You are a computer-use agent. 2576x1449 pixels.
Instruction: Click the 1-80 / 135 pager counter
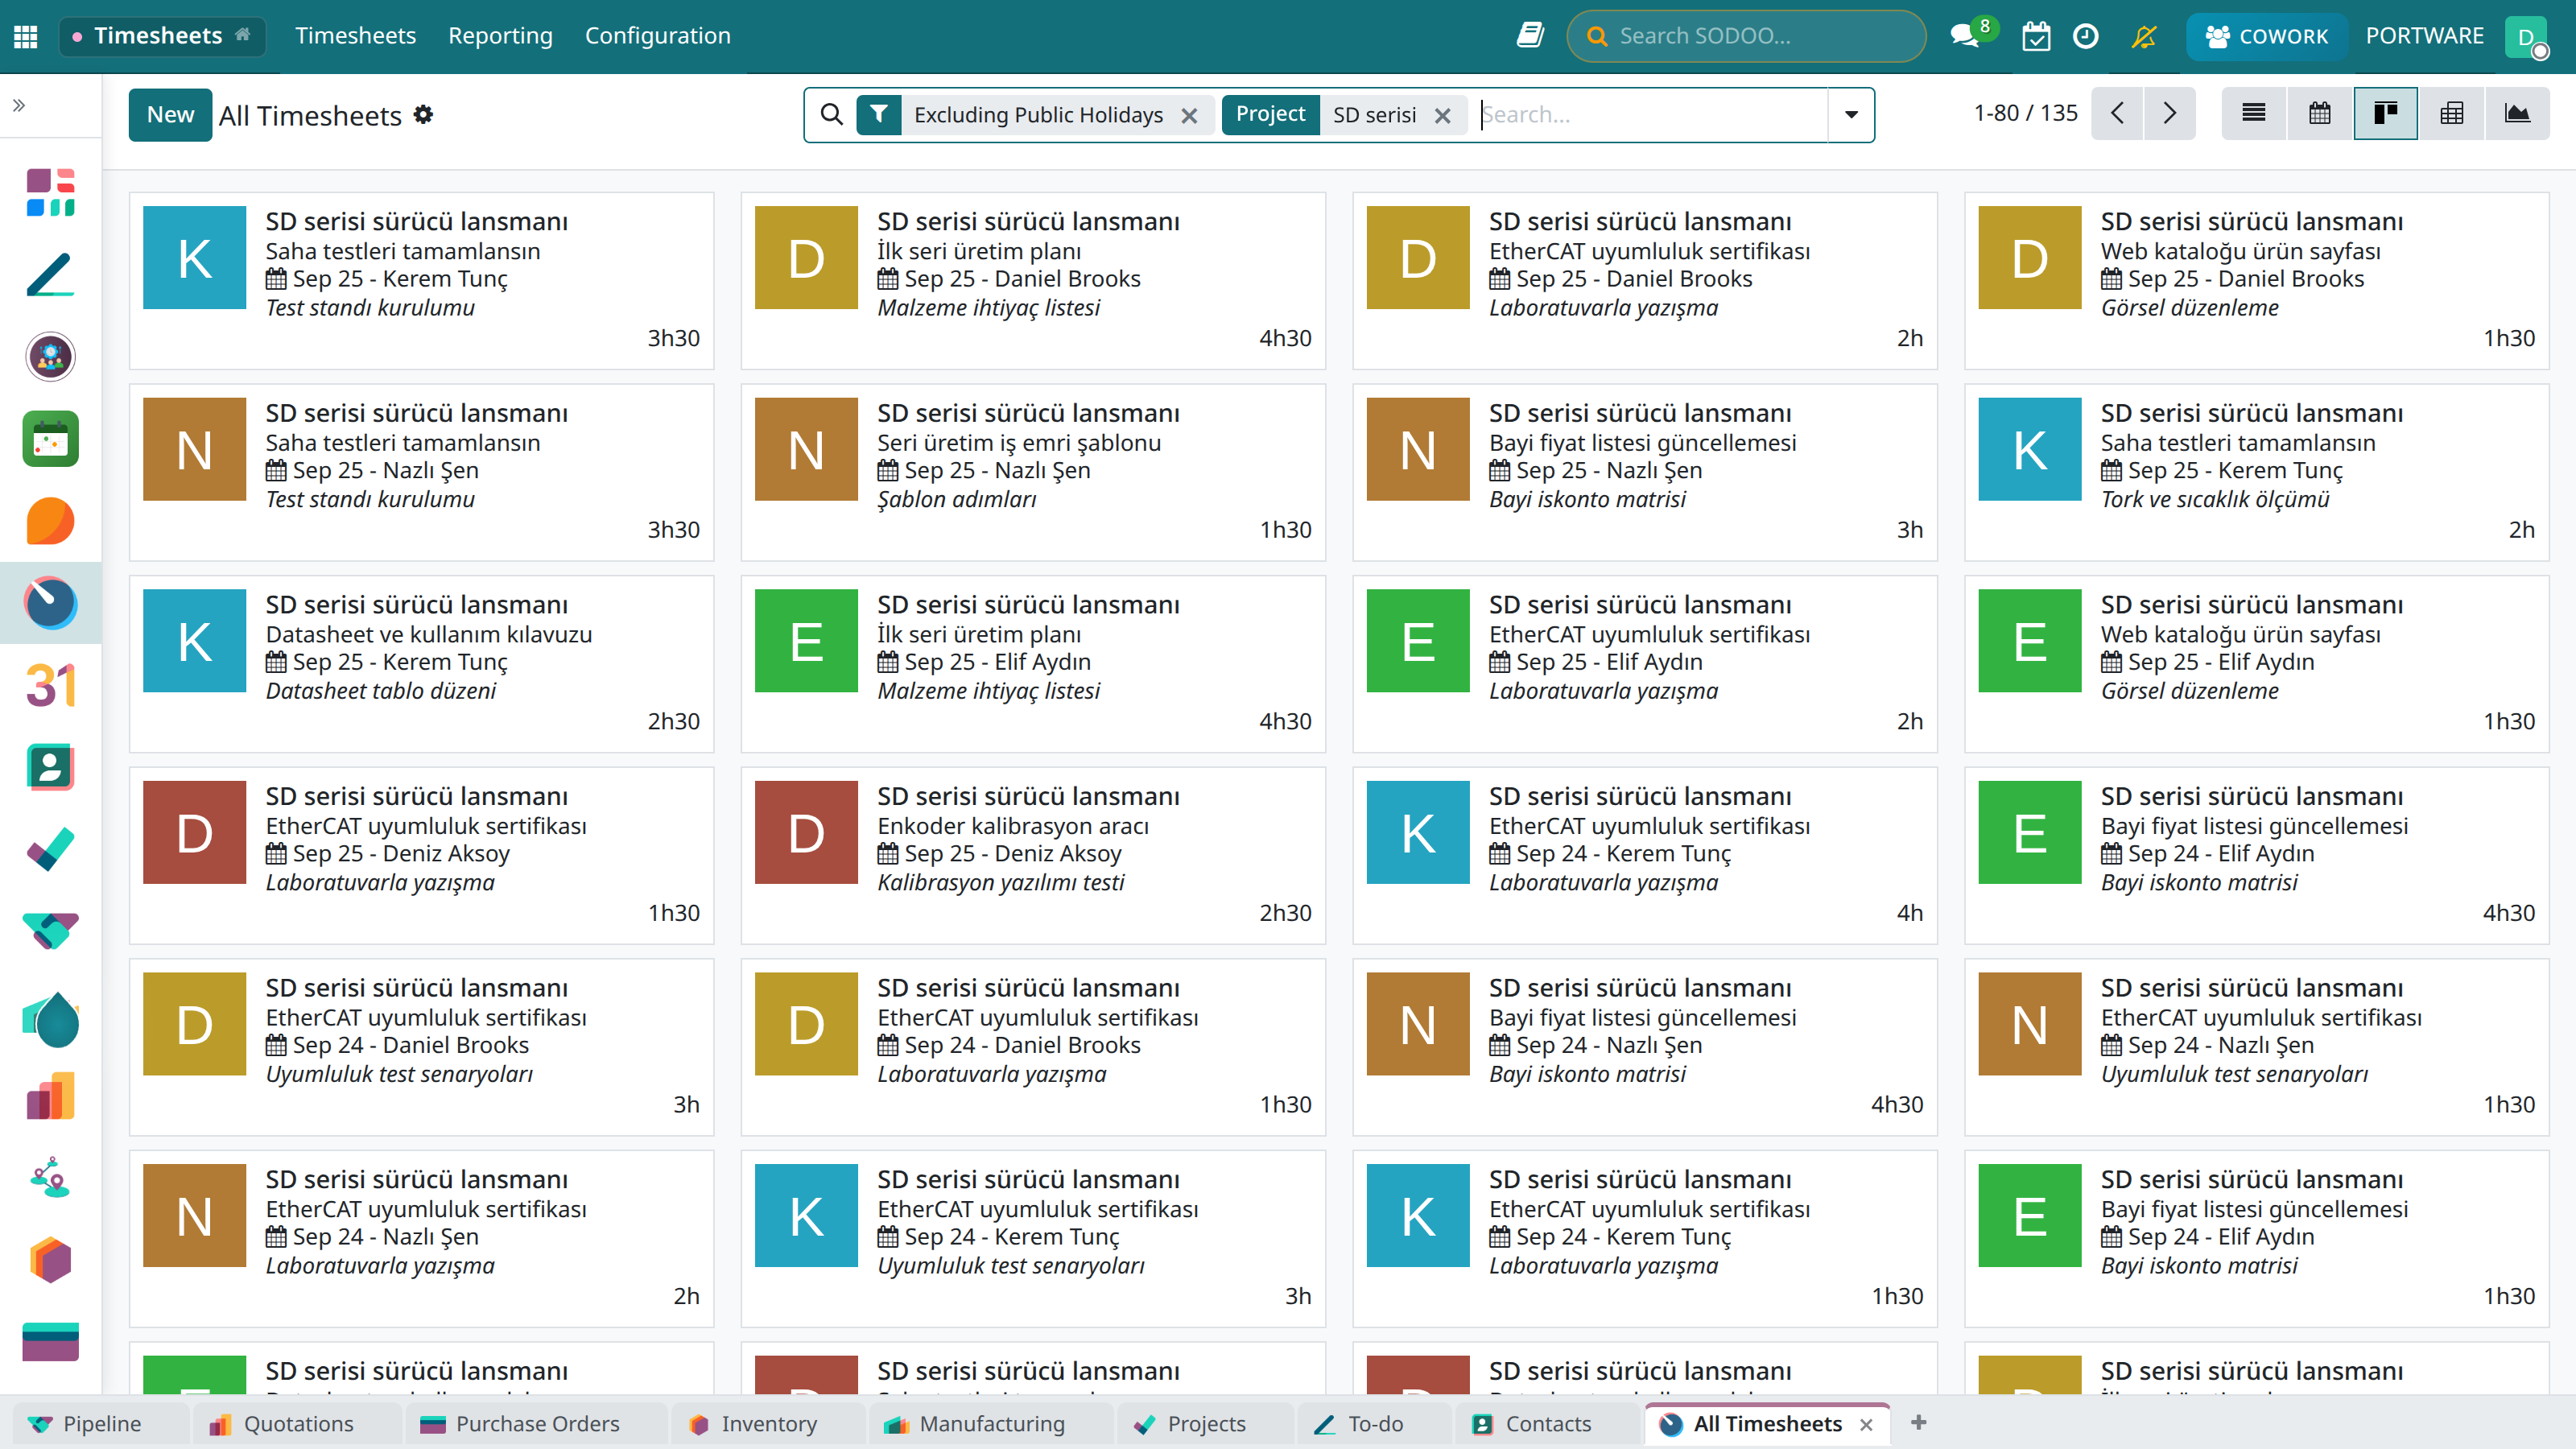click(2025, 114)
